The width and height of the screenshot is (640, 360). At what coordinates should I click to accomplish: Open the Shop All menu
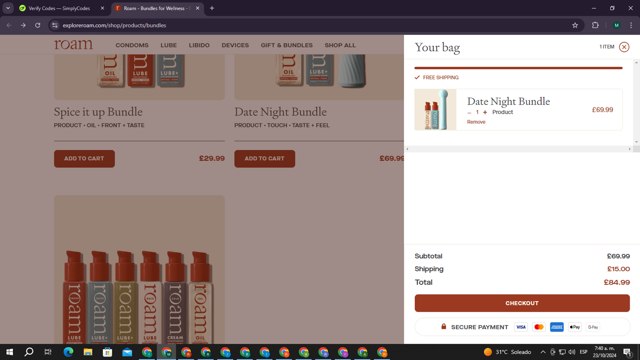(x=340, y=45)
